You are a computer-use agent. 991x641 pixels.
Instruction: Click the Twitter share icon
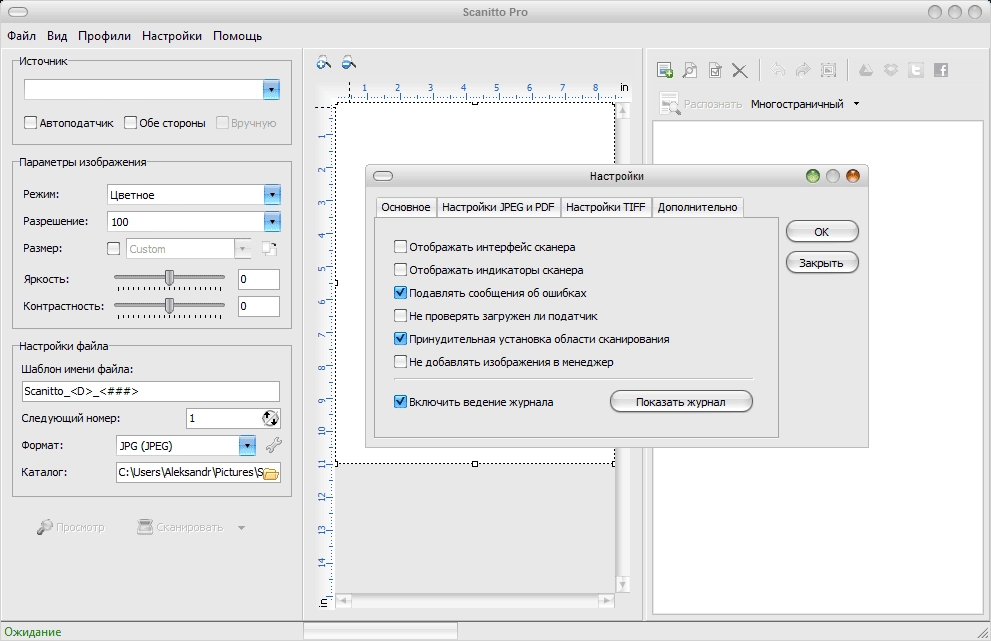coord(916,70)
